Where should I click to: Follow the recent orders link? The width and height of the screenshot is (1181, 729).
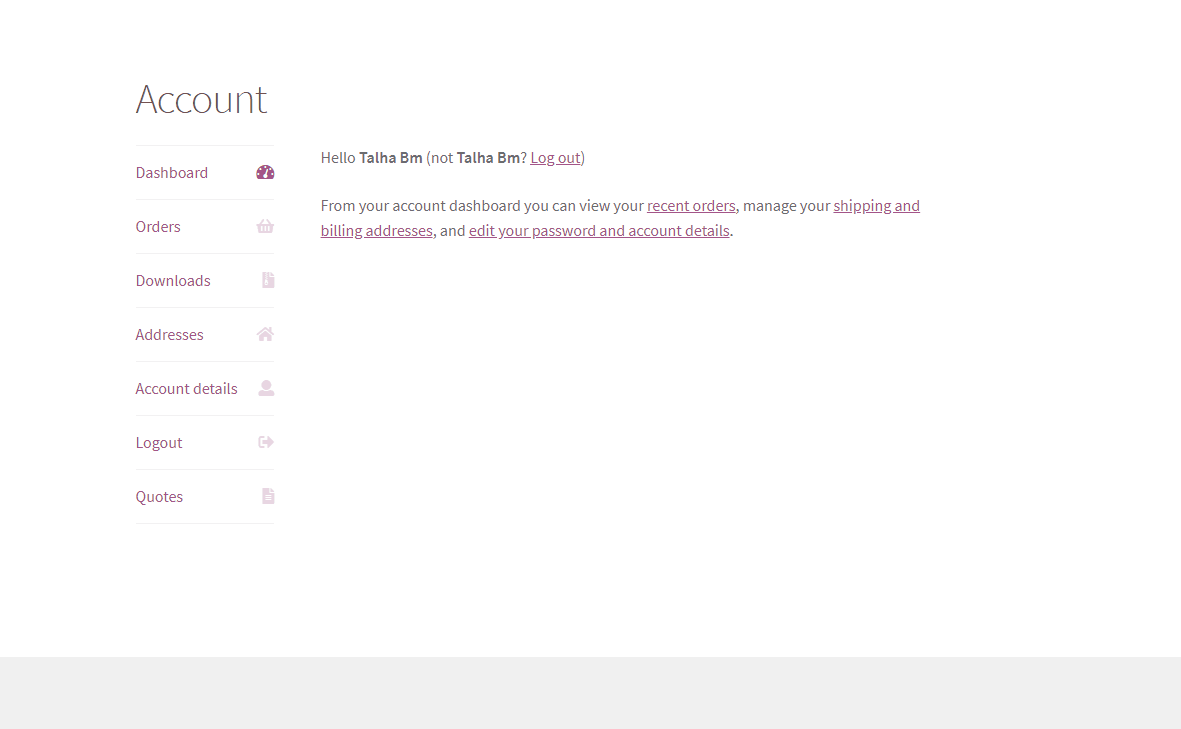[x=691, y=206]
